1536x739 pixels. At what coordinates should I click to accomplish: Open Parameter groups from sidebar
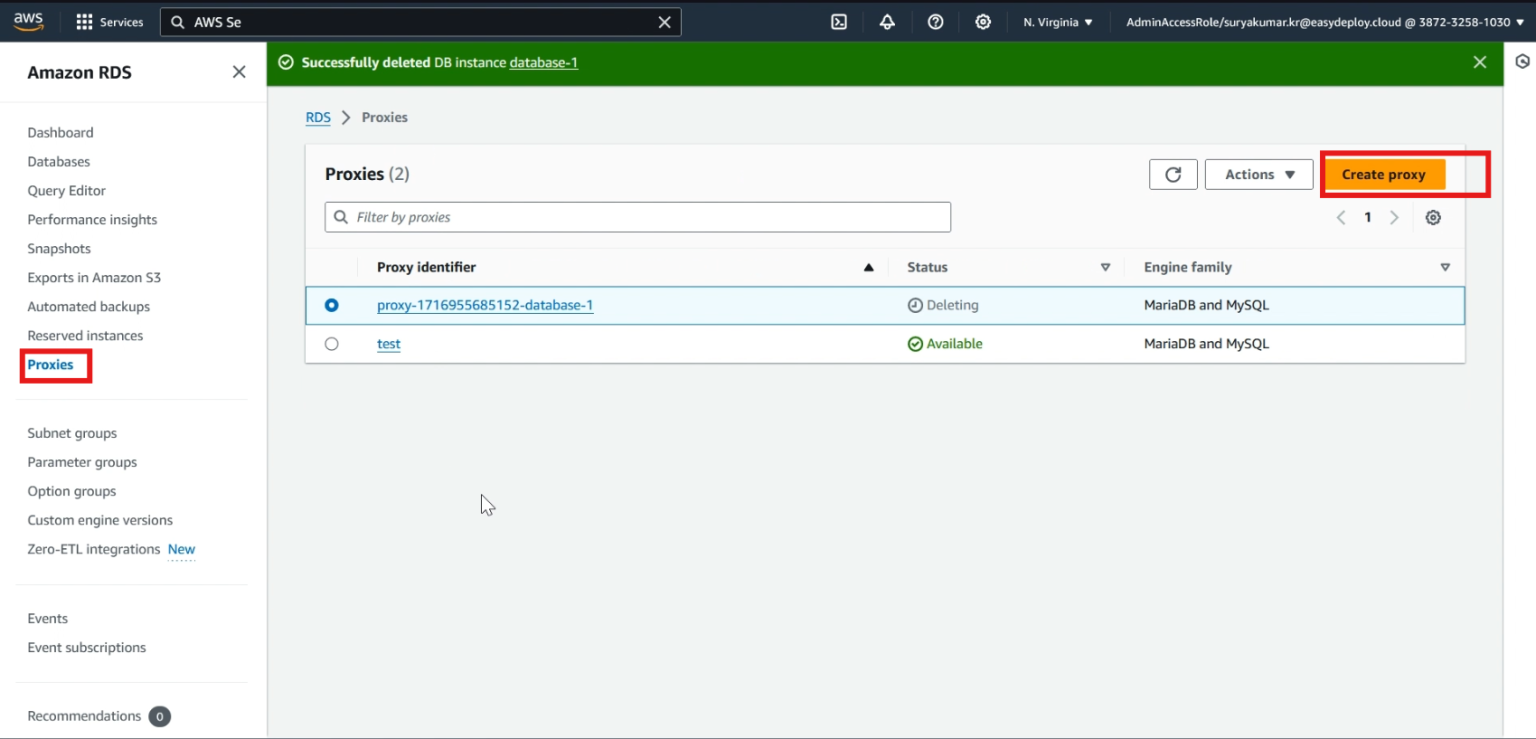(x=82, y=461)
